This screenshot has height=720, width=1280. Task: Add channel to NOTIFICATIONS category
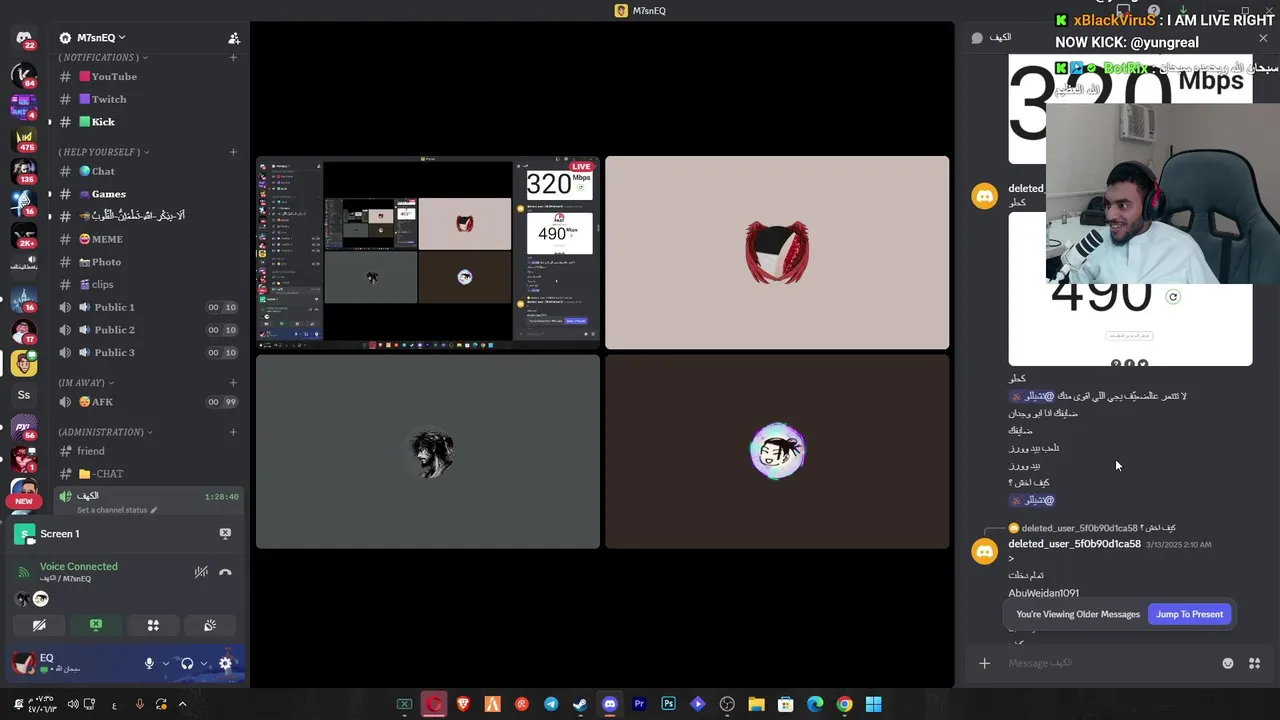click(233, 57)
